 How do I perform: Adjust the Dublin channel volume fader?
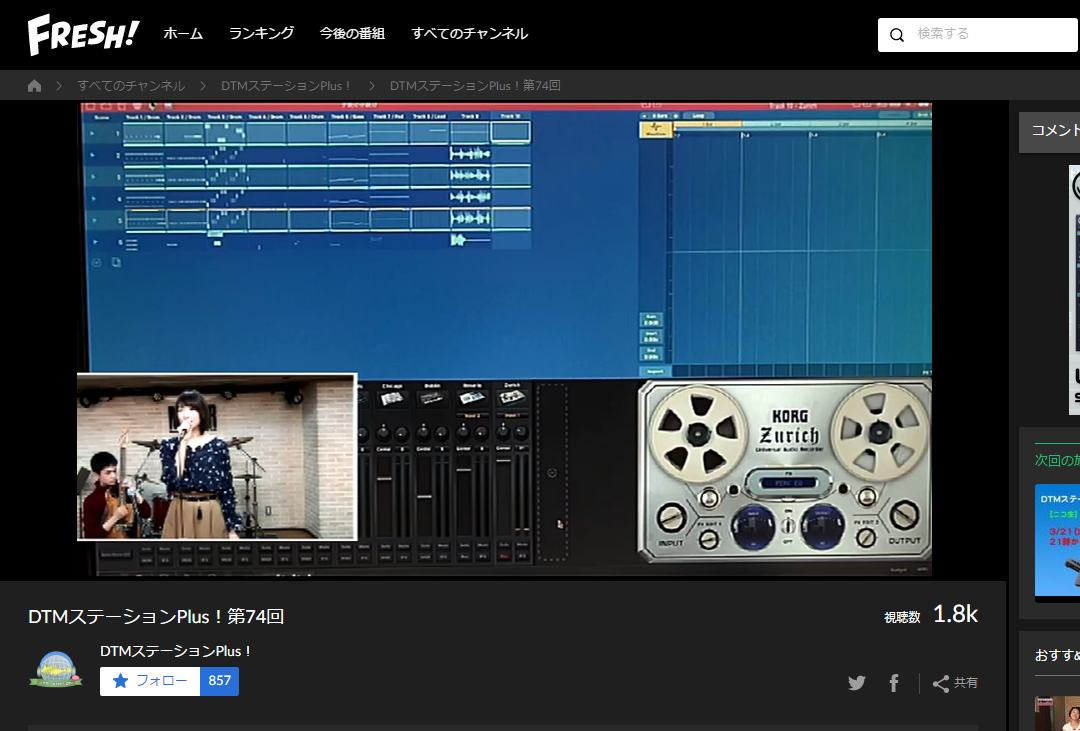[x=424, y=495]
